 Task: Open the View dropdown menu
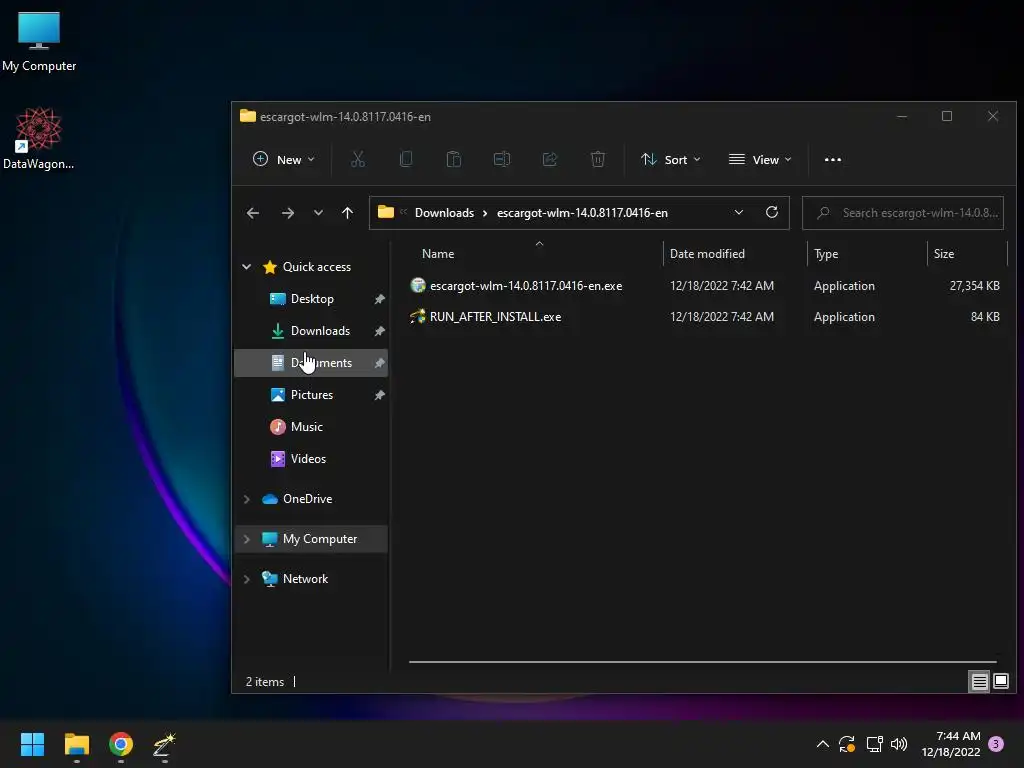pos(760,159)
